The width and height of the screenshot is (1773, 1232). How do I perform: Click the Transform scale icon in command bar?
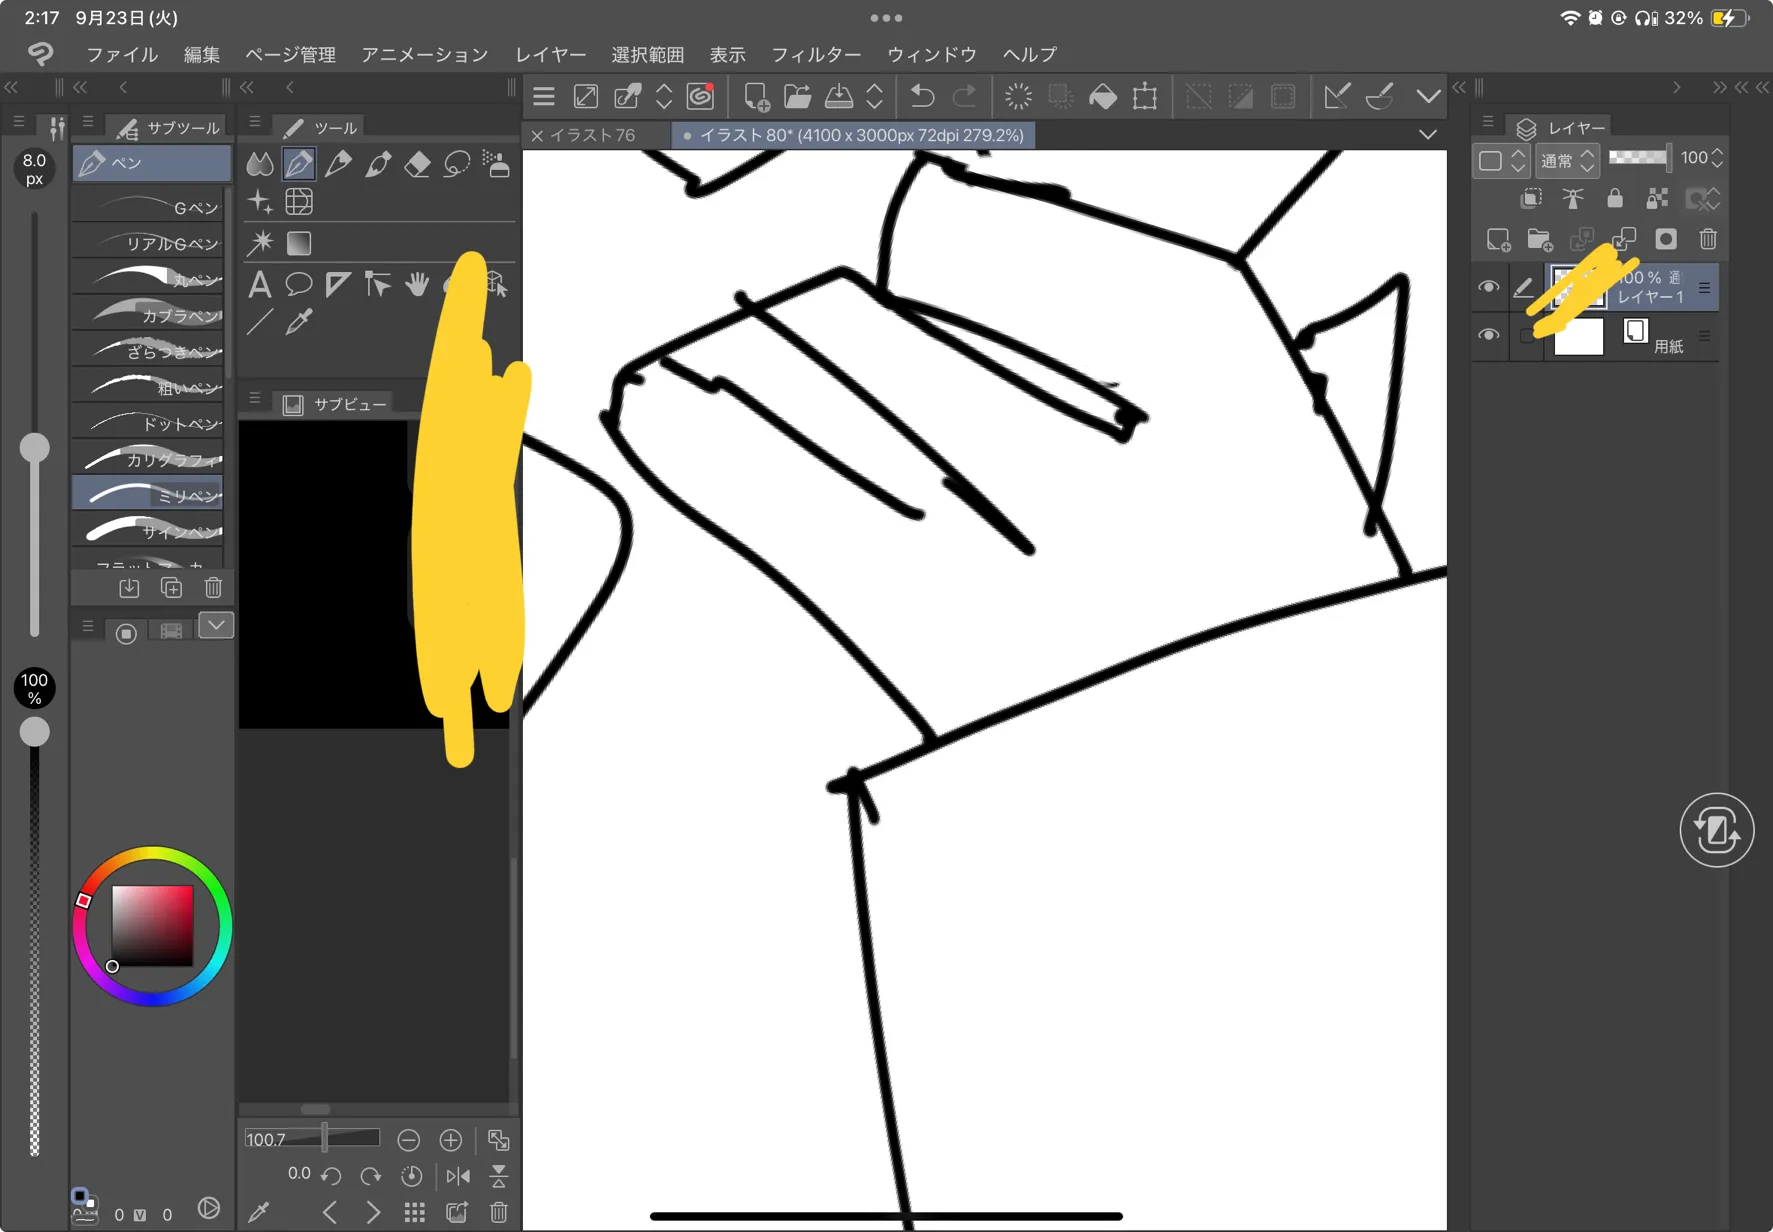1145,96
